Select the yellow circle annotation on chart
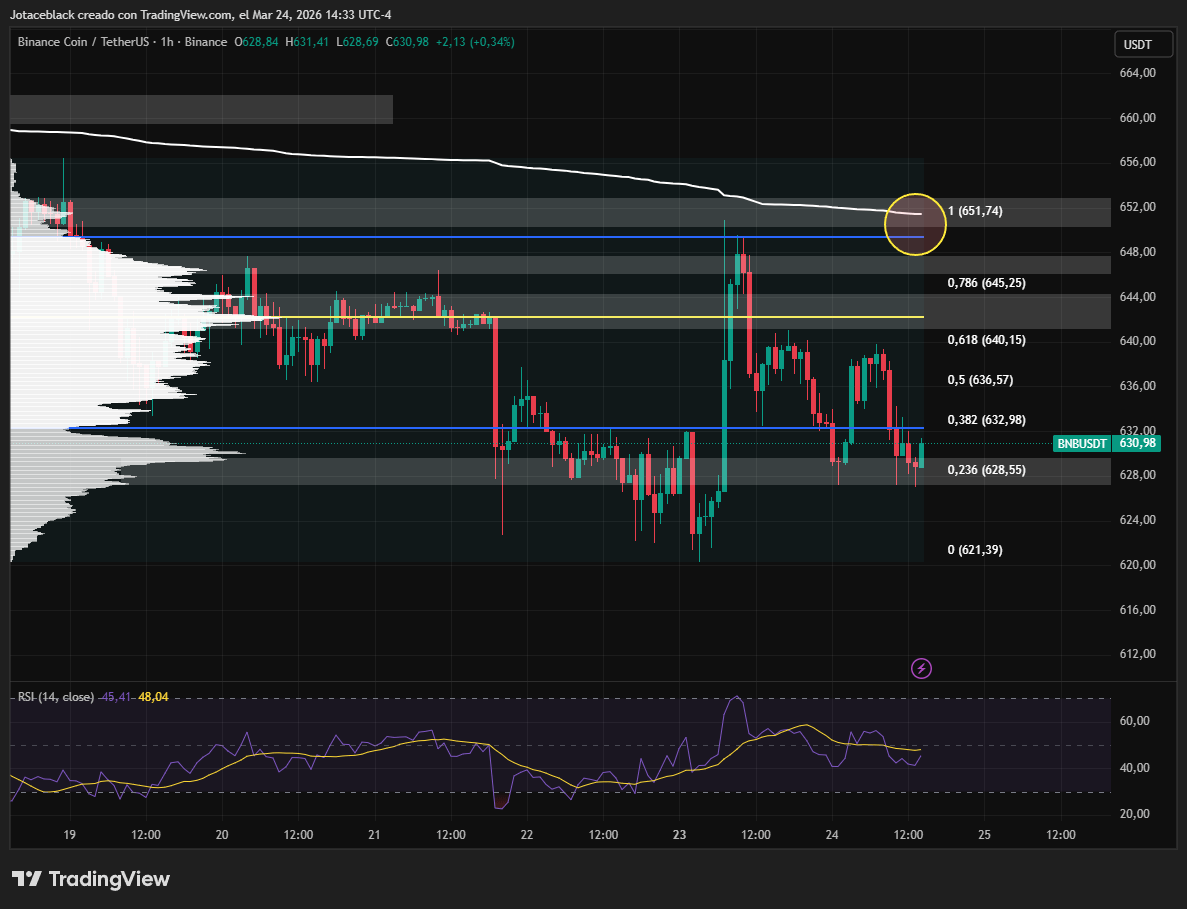 [915, 223]
